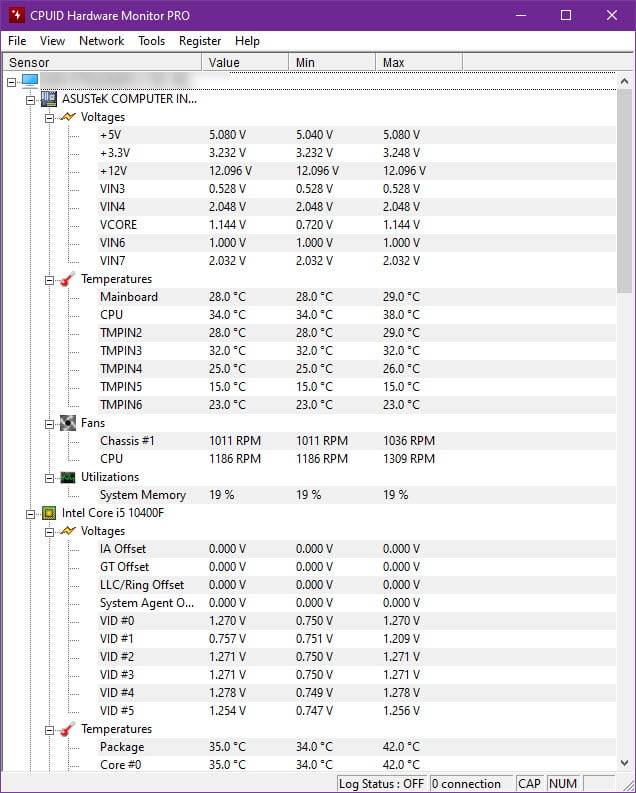Click the Intel Core i5 CPU chip icon
The height and width of the screenshot is (793, 636).
pos(49,513)
